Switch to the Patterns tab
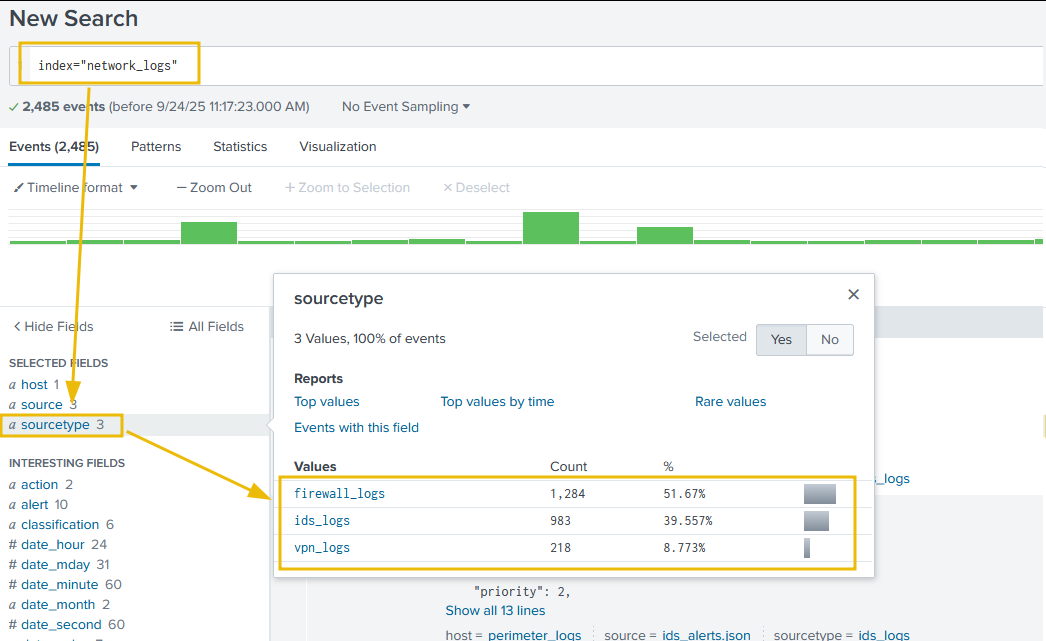This screenshot has height=641, width=1046. point(156,147)
